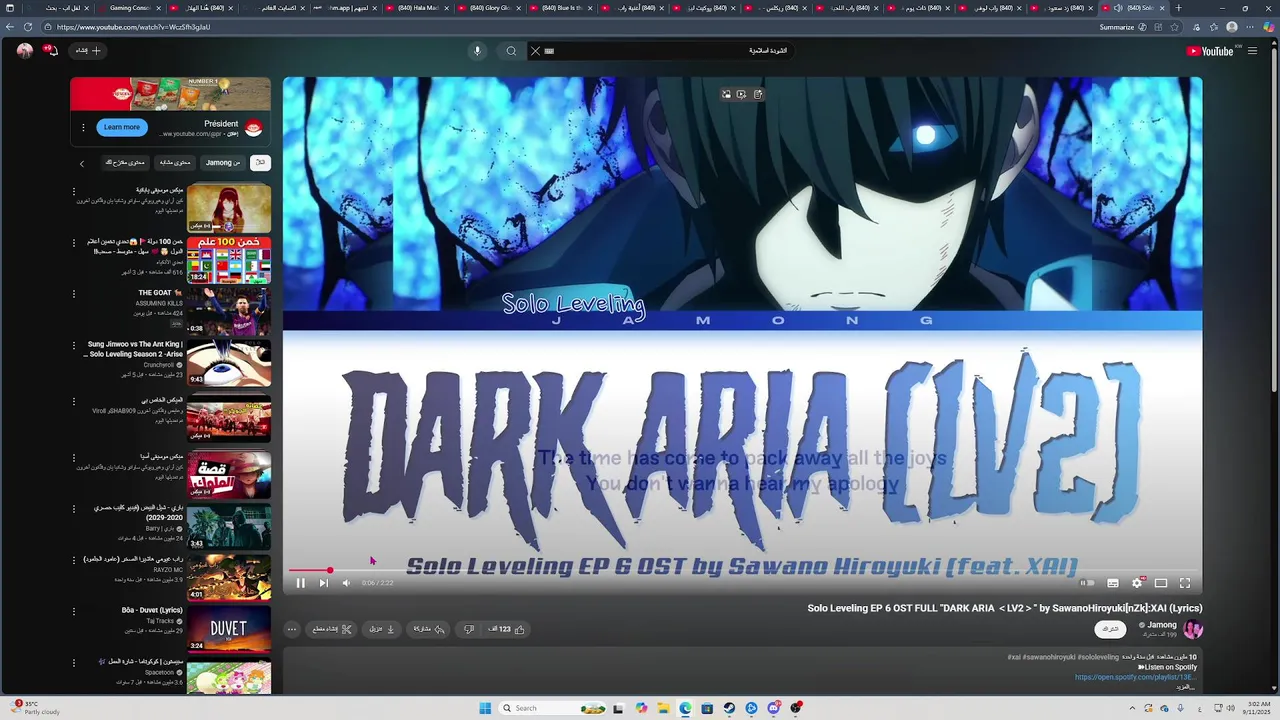
Task: Open options for Bôa - Duvet video
Action: click(x=74, y=611)
